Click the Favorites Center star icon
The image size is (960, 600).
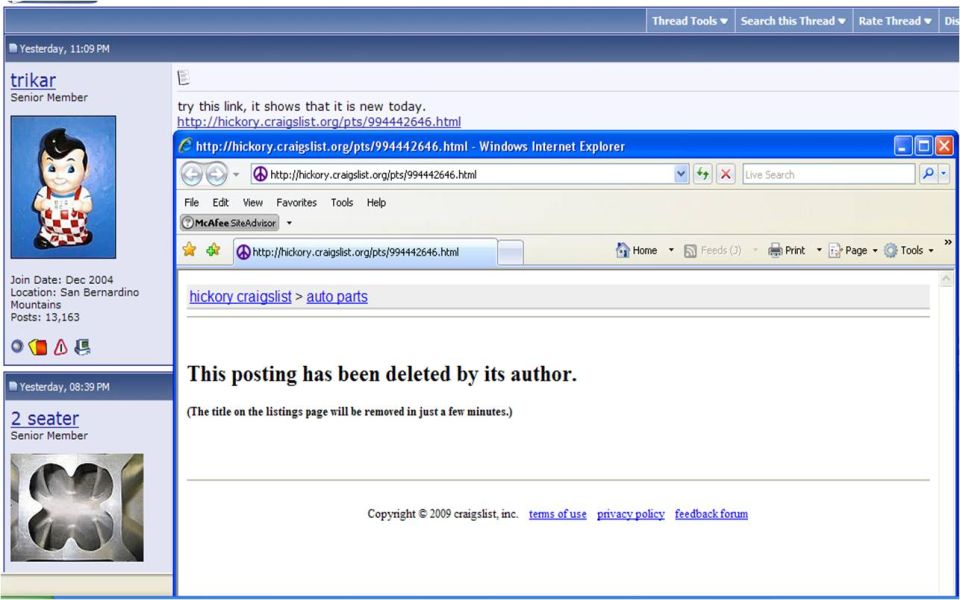pos(189,250)
